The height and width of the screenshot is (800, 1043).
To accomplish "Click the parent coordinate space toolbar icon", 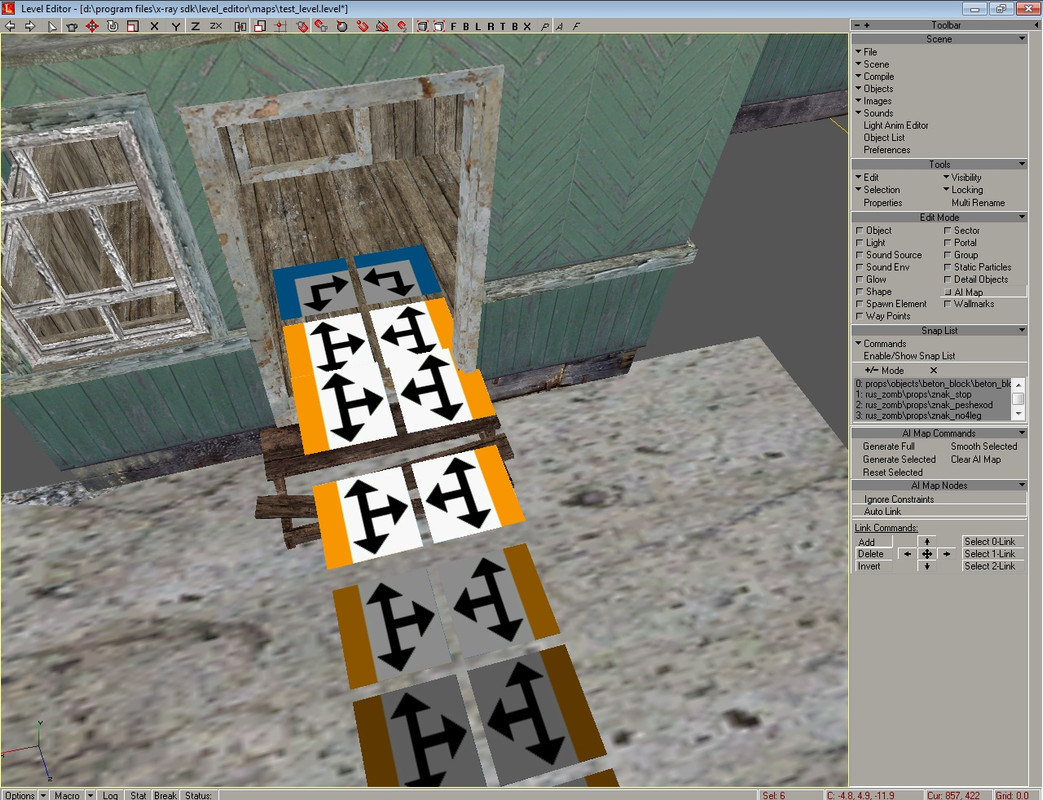I will 240,26.
